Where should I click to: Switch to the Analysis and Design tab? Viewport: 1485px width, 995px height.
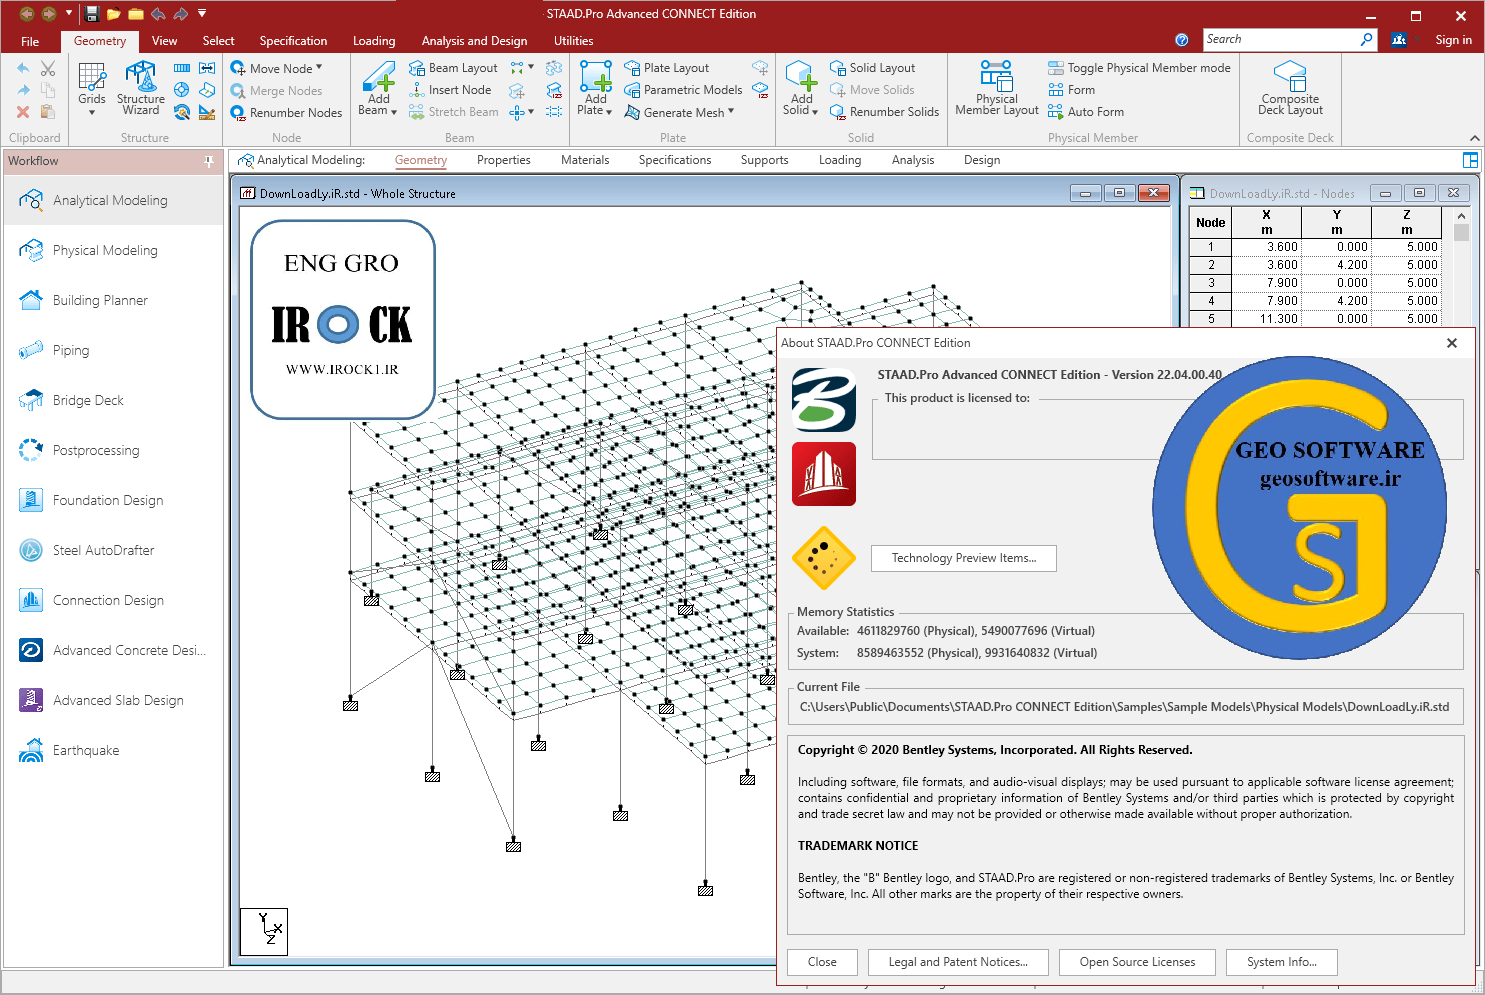(x=474, y=41)
